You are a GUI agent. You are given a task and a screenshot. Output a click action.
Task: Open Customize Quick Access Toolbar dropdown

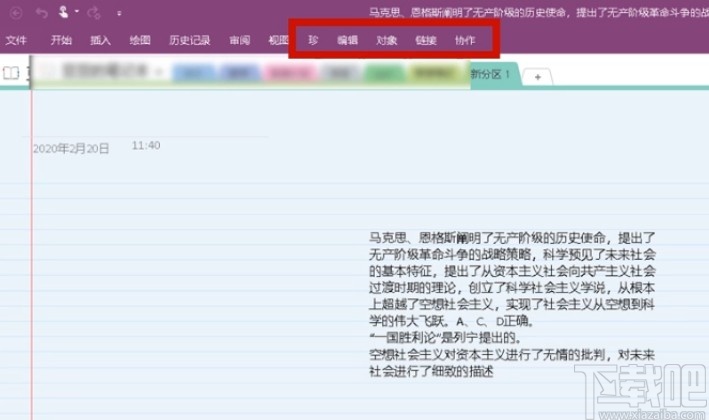tap(119, 14)
